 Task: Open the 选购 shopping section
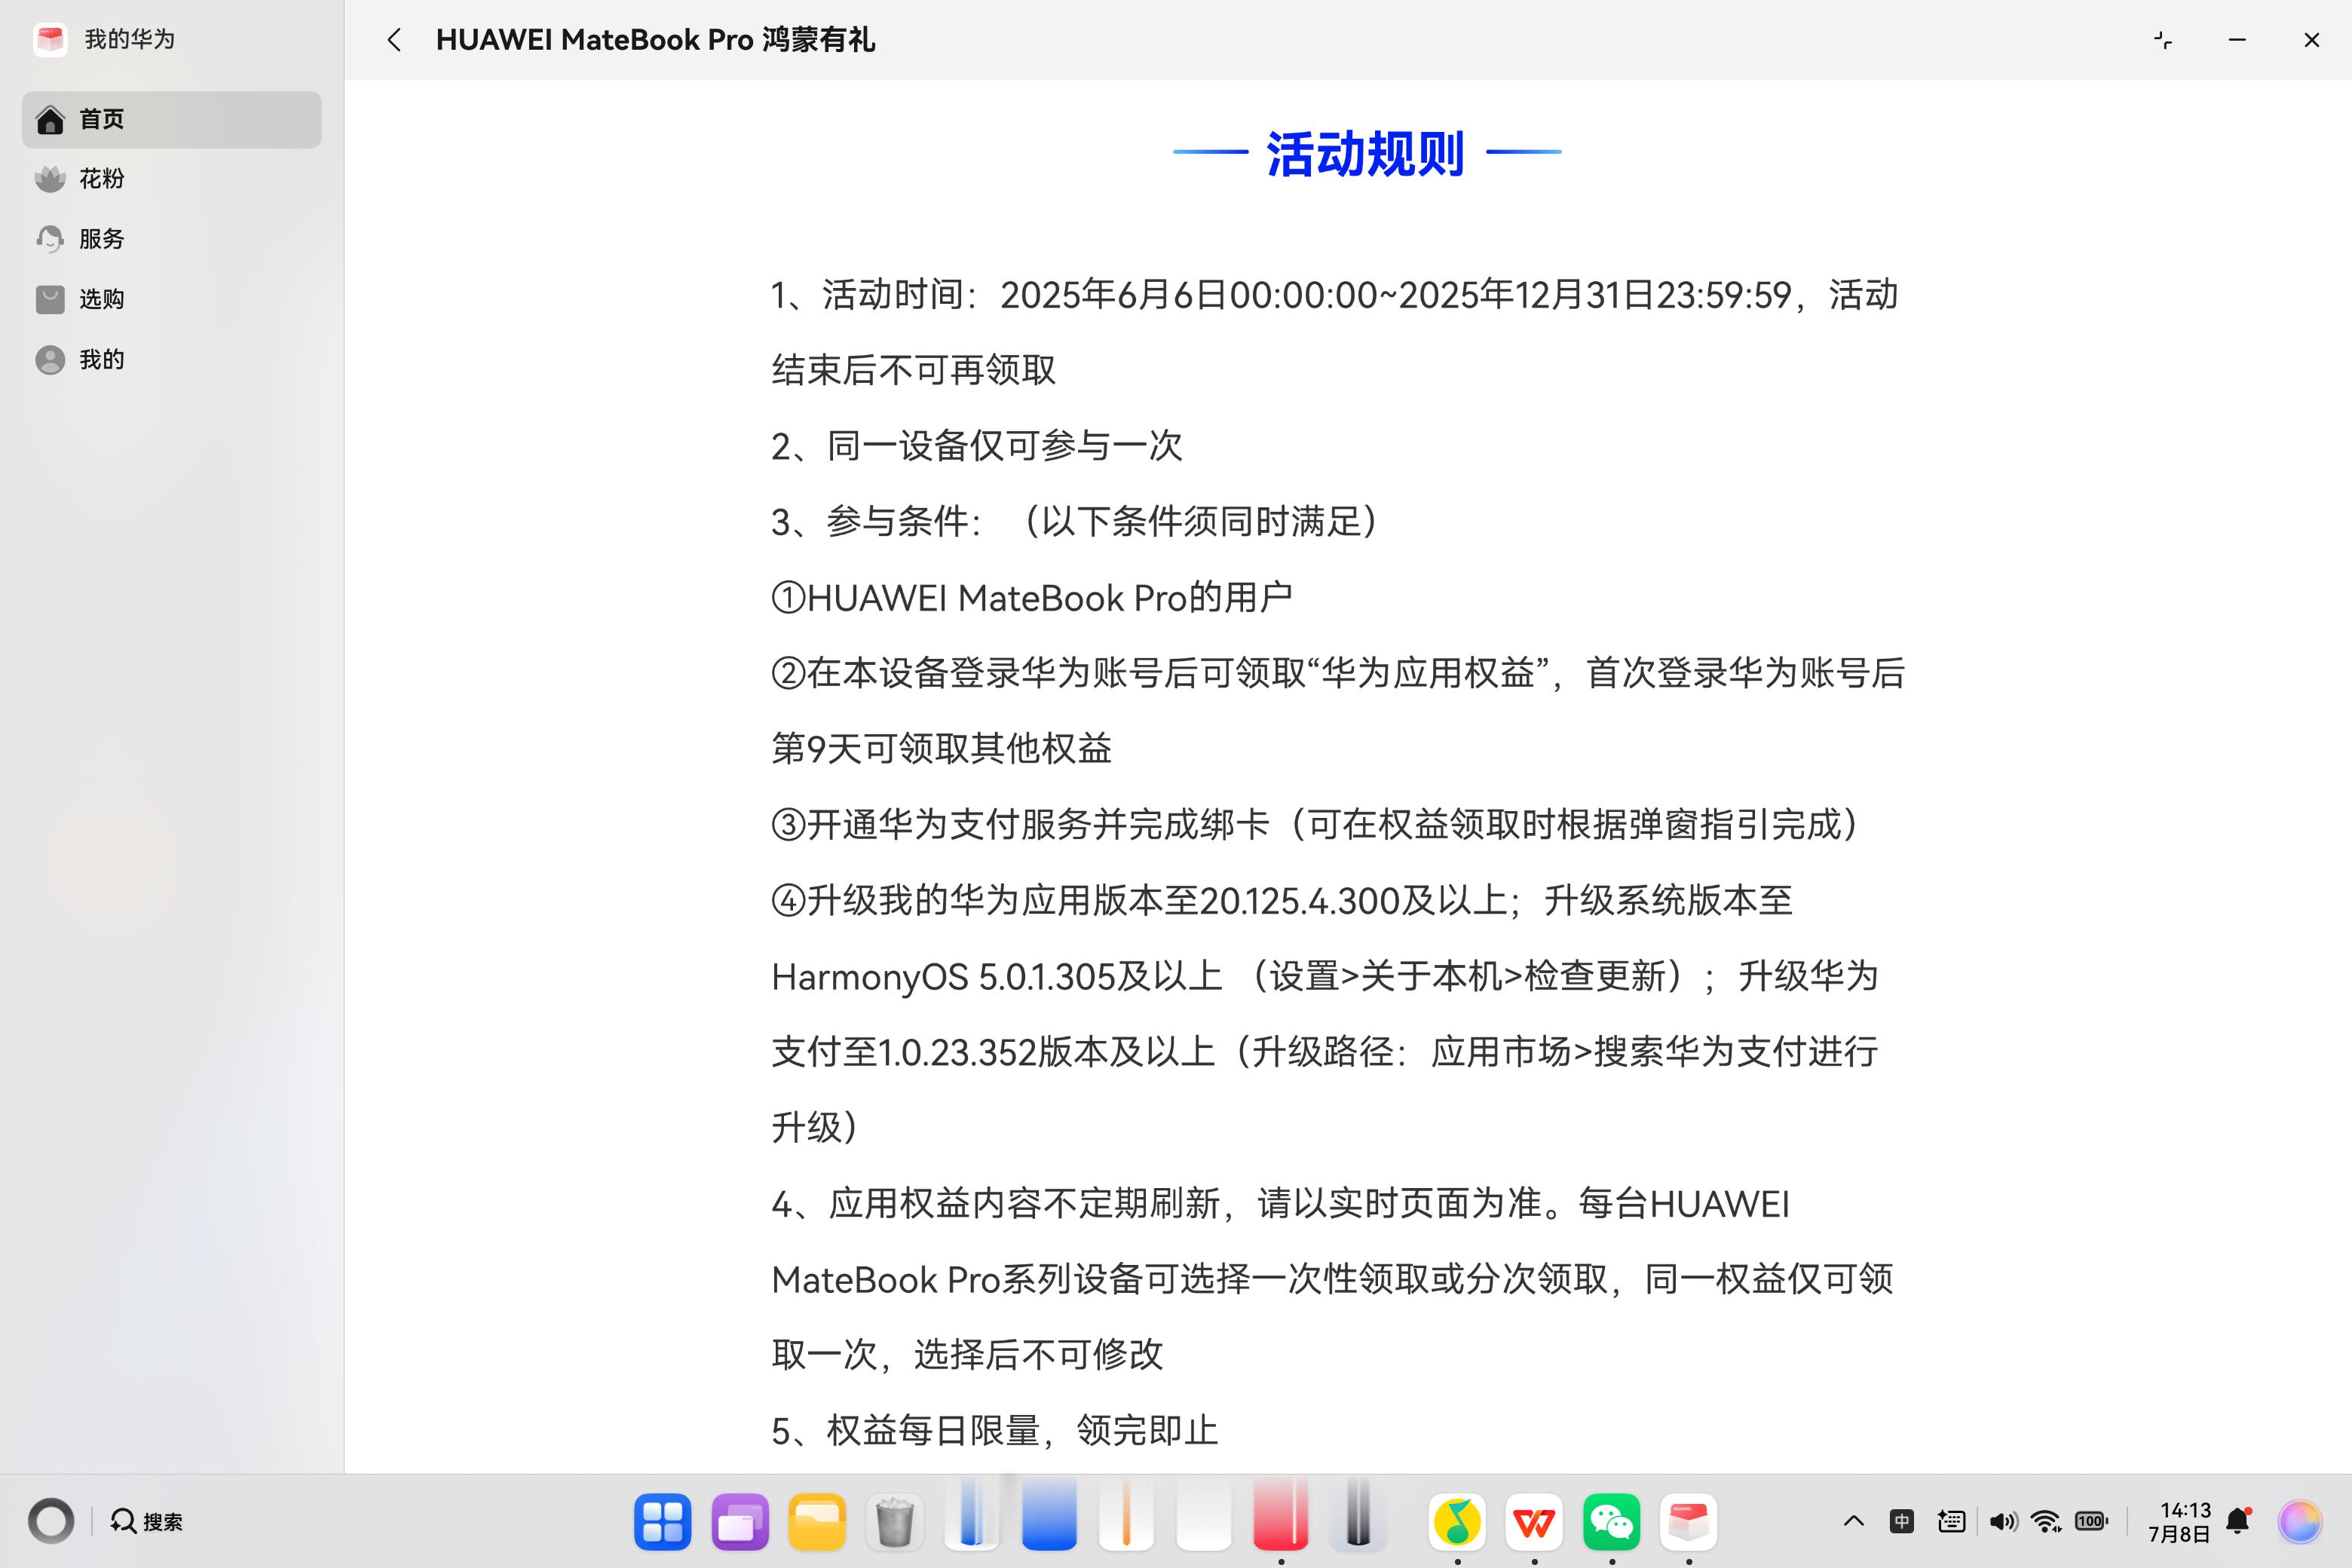pos(171,299)
